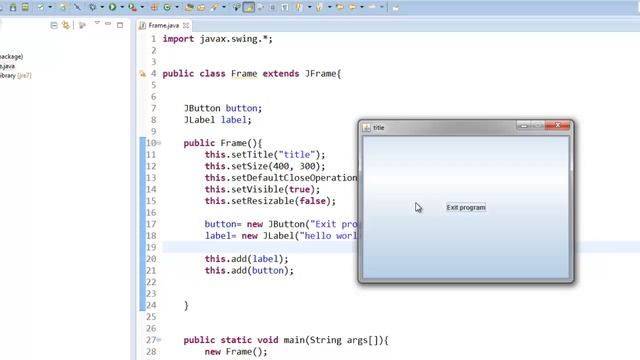Viewport: 640px width, 360px height.
Task: Collapse the main method fold at line 27
Action: (x=159, y=340)
